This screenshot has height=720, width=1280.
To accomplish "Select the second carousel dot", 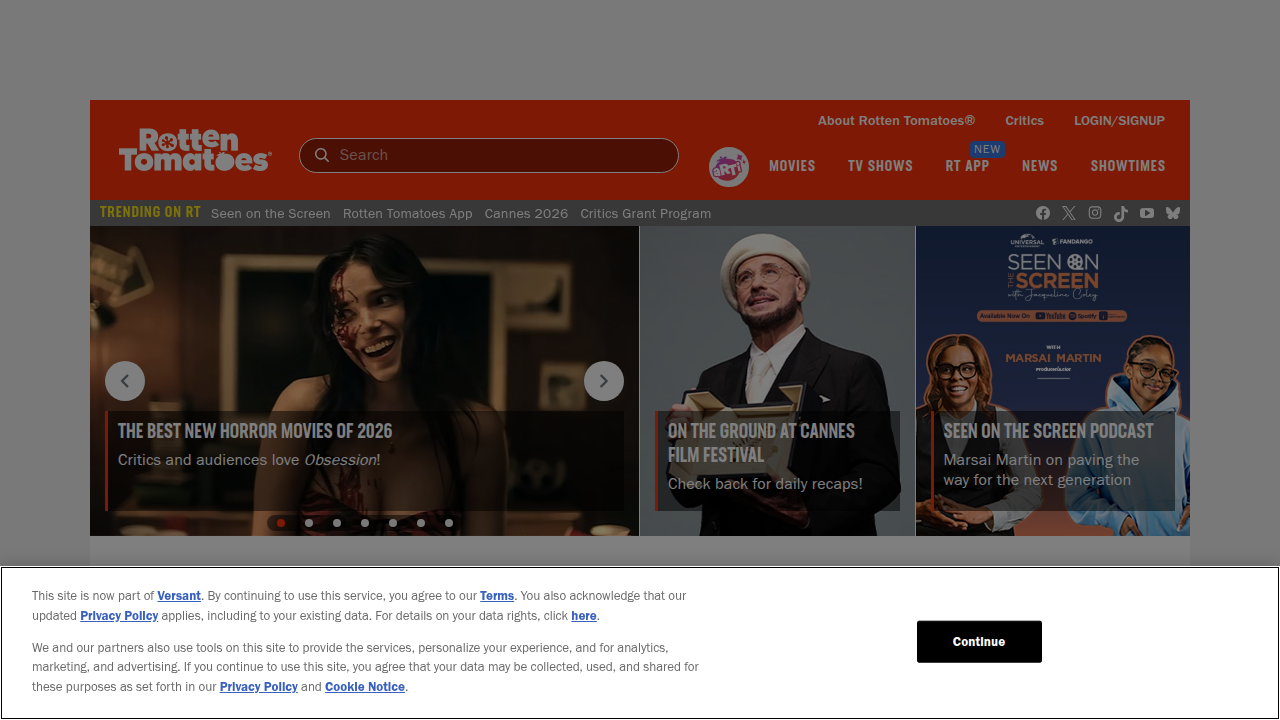I will click(x=309, y=523).
